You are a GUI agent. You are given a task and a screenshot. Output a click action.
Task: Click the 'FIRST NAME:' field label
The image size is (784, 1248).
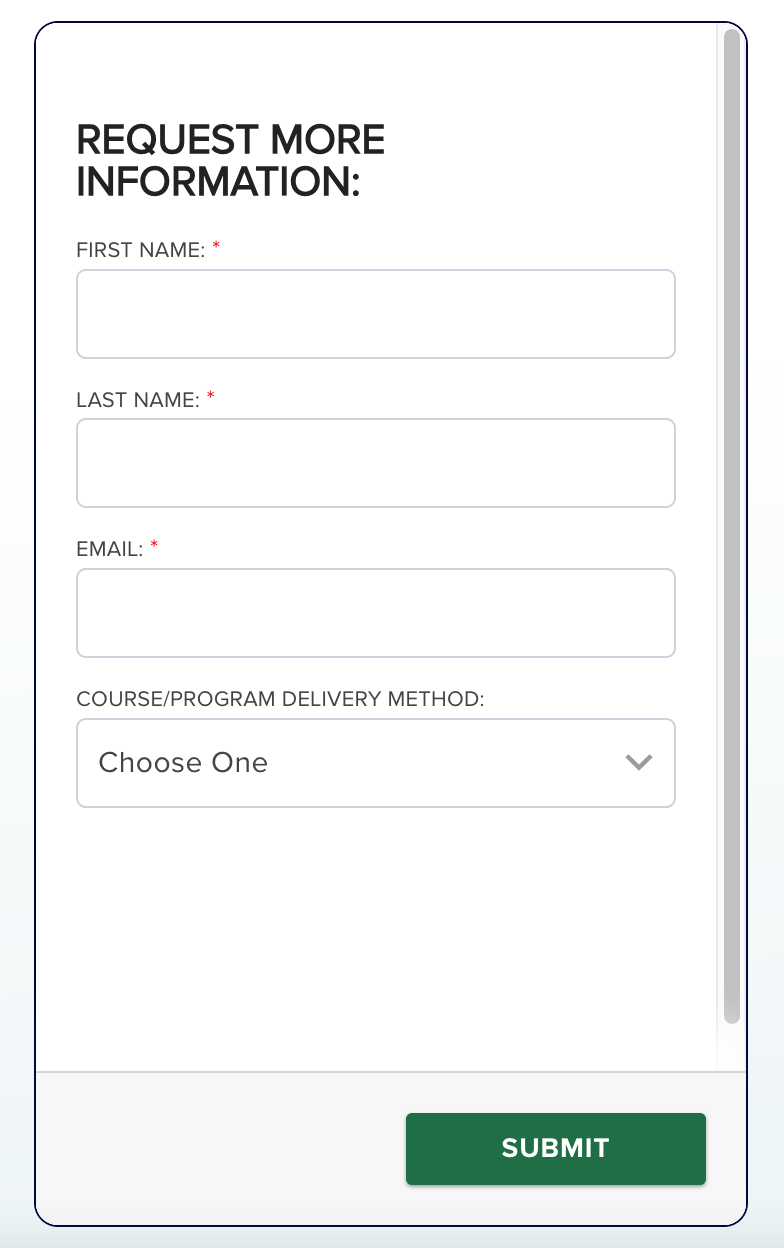(x=140, y=250)
